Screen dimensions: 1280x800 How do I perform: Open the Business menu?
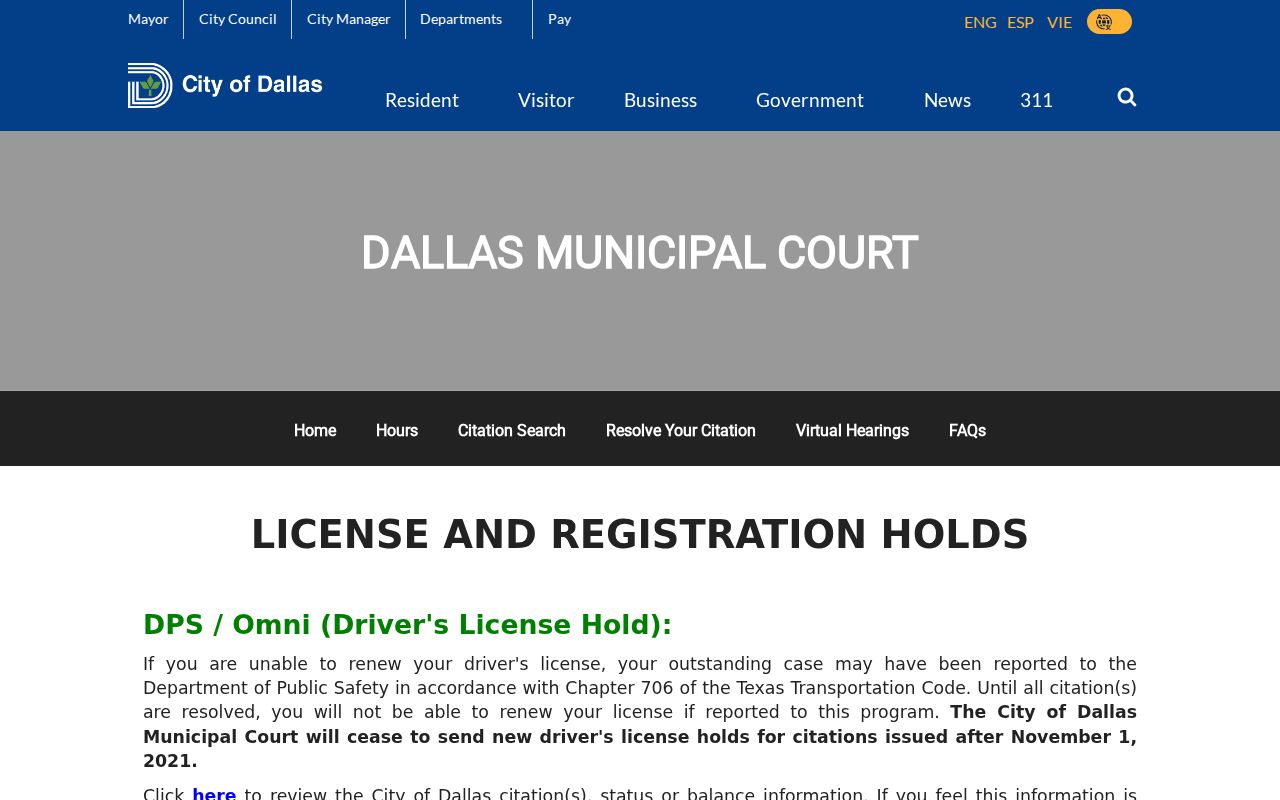[x=660, y=100]
